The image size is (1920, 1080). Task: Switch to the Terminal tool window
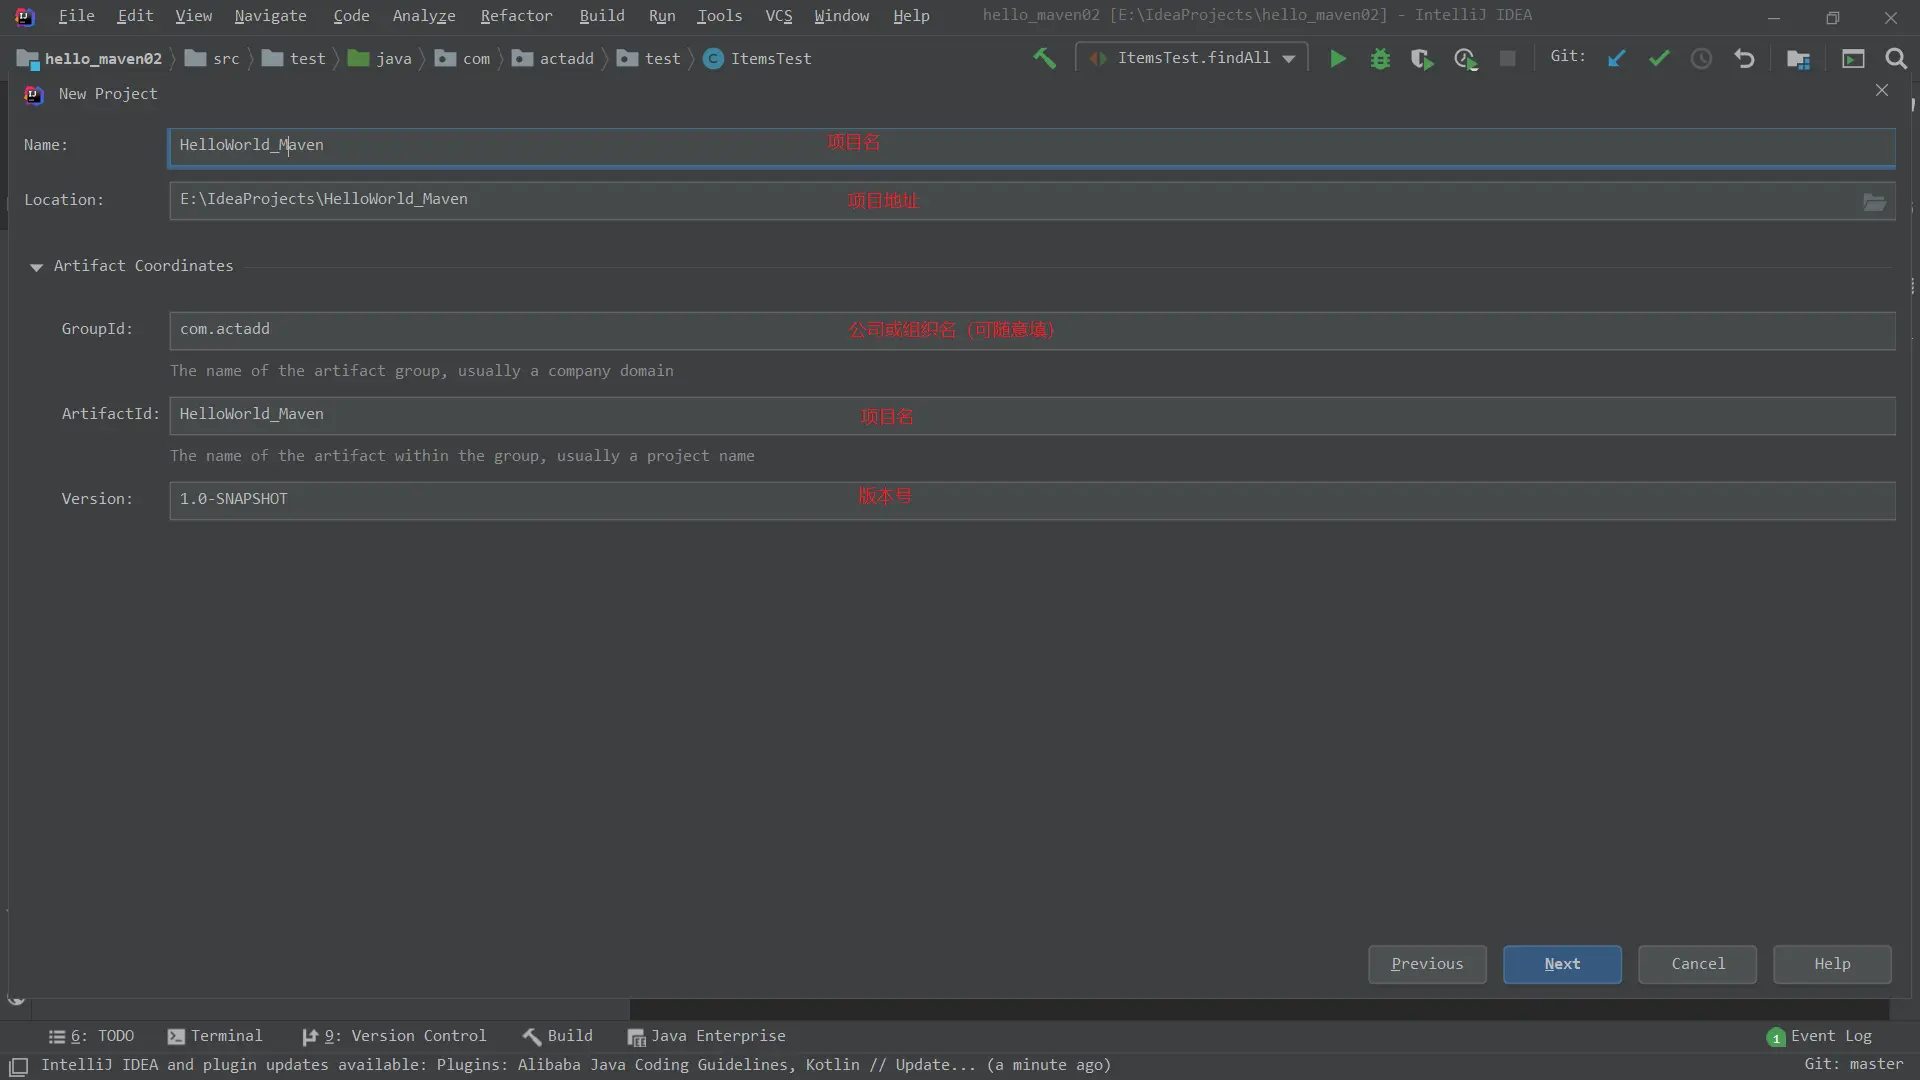pyautogui.click(x=215, y=1036)
